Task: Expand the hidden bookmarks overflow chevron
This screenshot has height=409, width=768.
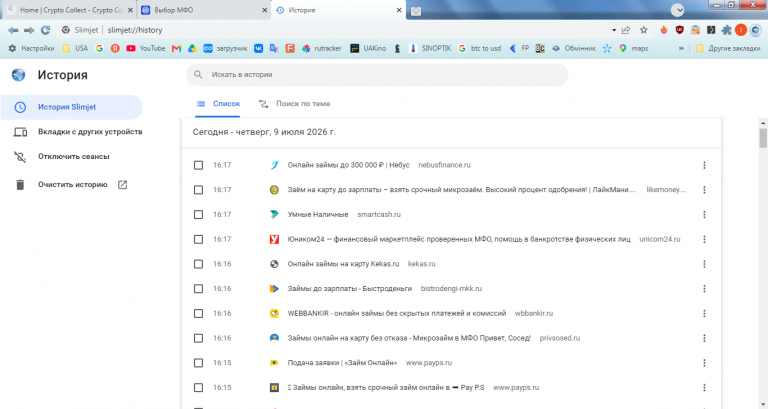Action: [x=681, y=48]
